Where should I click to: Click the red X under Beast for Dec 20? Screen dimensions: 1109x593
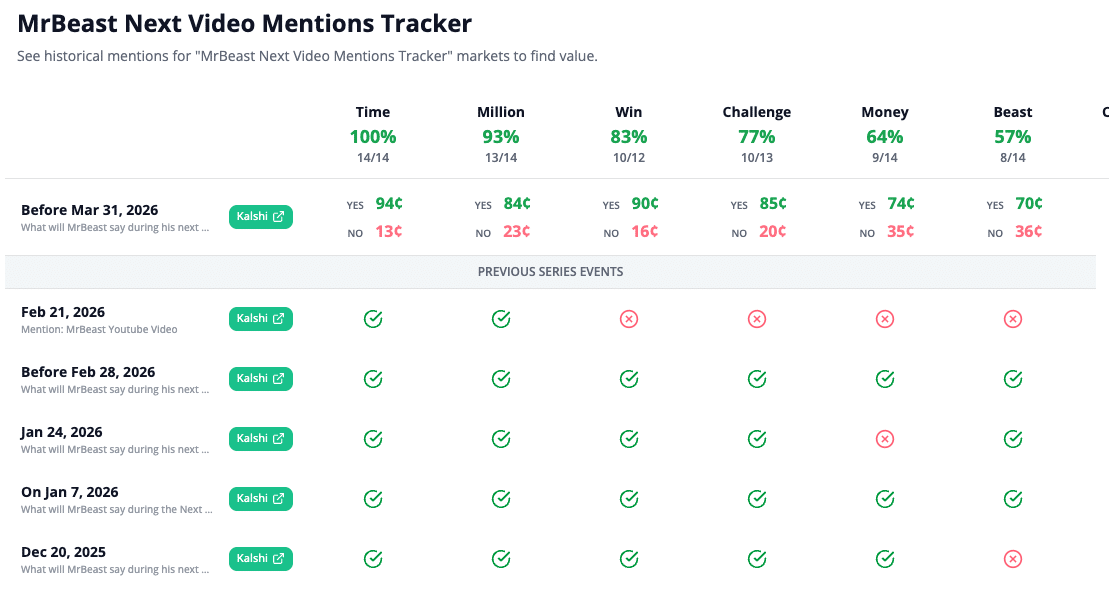[x=1013, y=558]
